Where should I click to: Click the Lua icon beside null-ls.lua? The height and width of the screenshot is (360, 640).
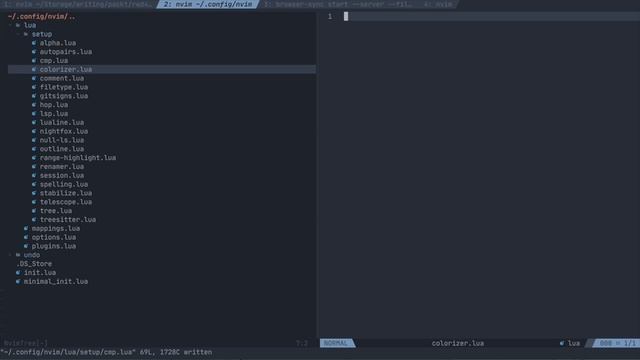pyautogui.click(x=34, y=140)
